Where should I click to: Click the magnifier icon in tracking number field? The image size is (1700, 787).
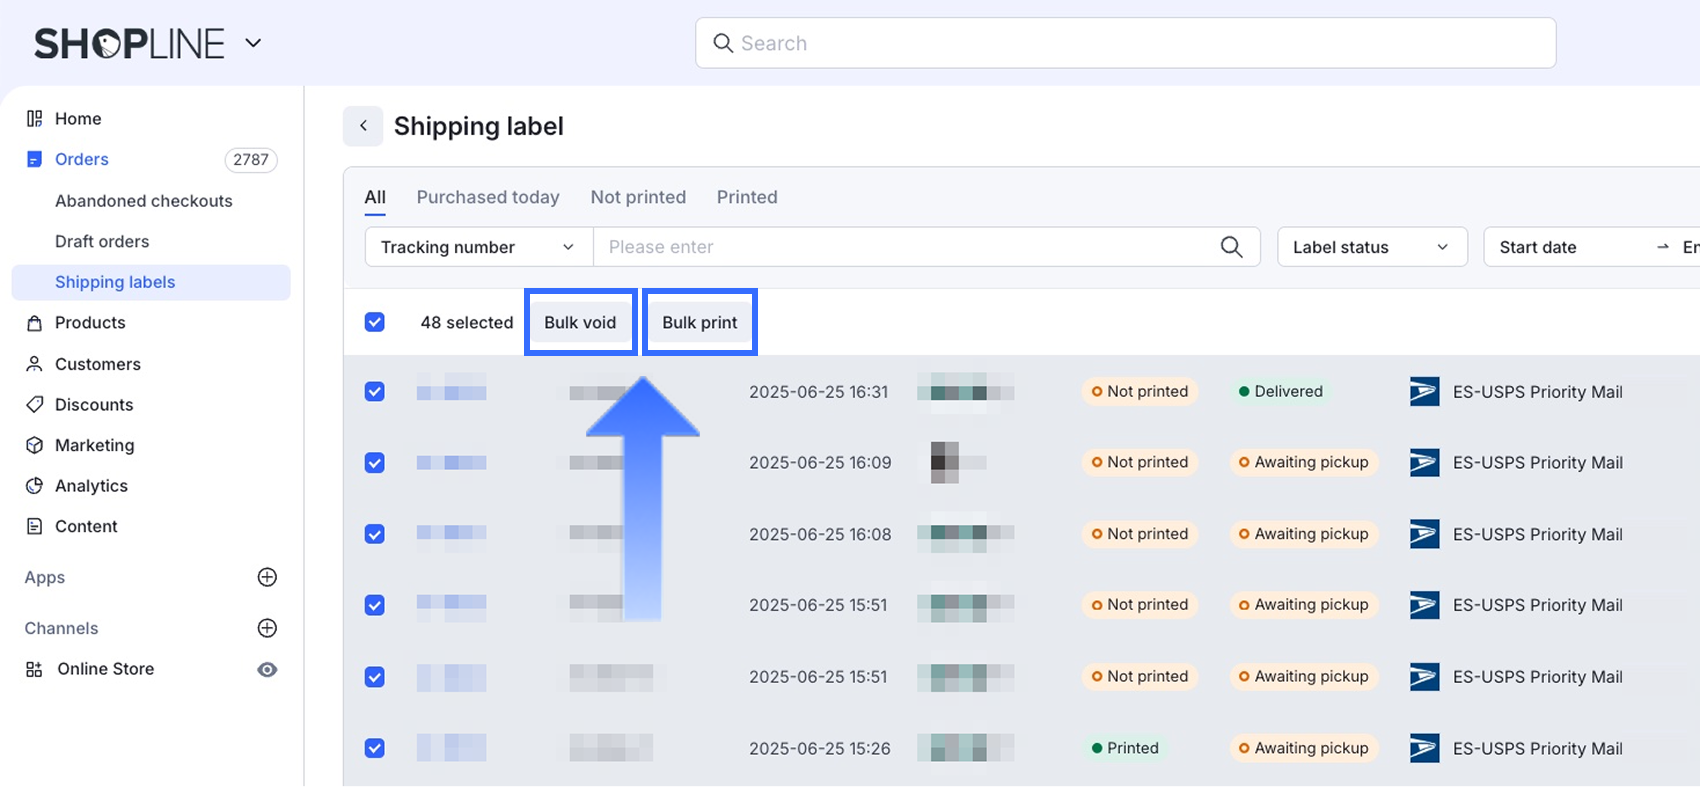[1231, 247]
